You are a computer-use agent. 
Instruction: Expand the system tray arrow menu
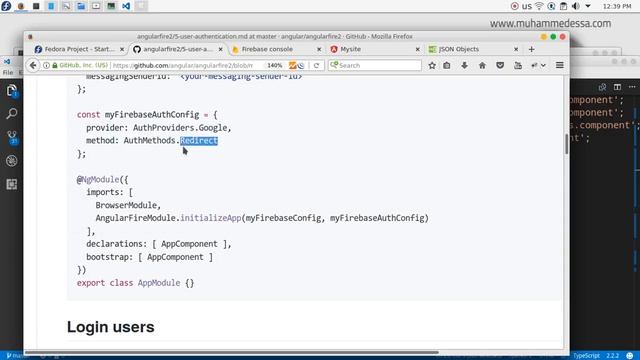click(588, 6)
